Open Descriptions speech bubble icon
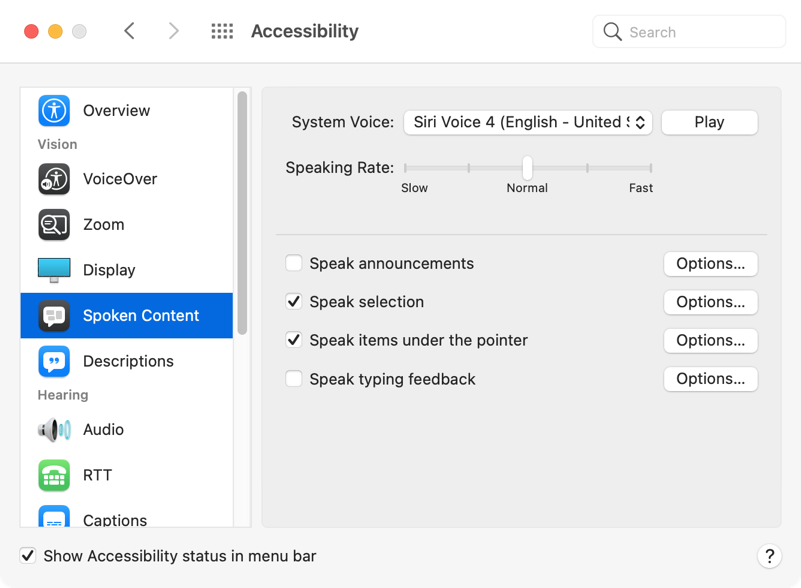This screenshot has height=588, width=801. coord(54,361)
